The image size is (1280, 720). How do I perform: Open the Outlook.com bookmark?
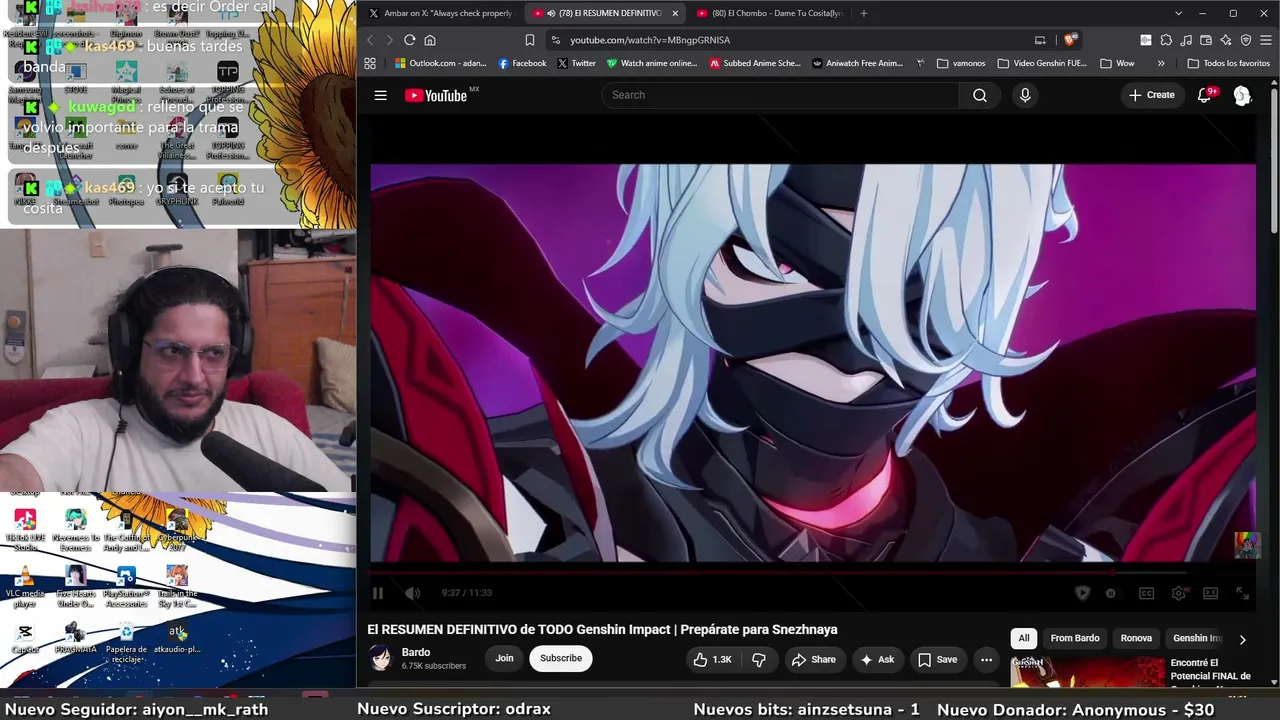(440, 63)
